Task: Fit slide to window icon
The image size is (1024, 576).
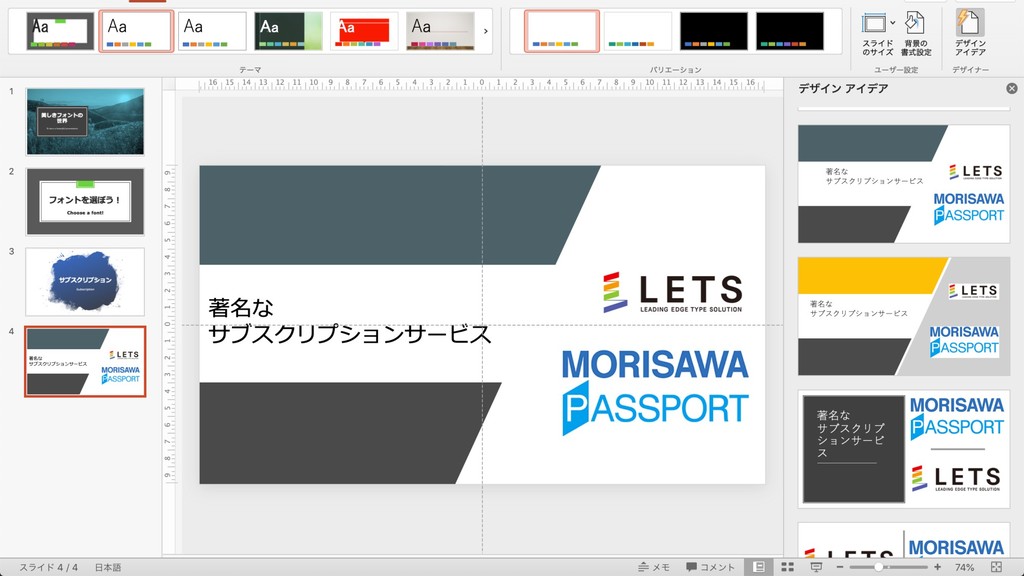Action: pos(996,567)
